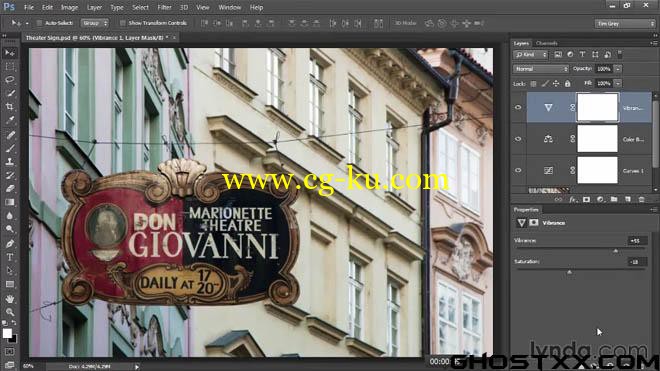This screenshot has height=371, width=660.
Task: Click the foreground color swatch
Action: (7, 333)
